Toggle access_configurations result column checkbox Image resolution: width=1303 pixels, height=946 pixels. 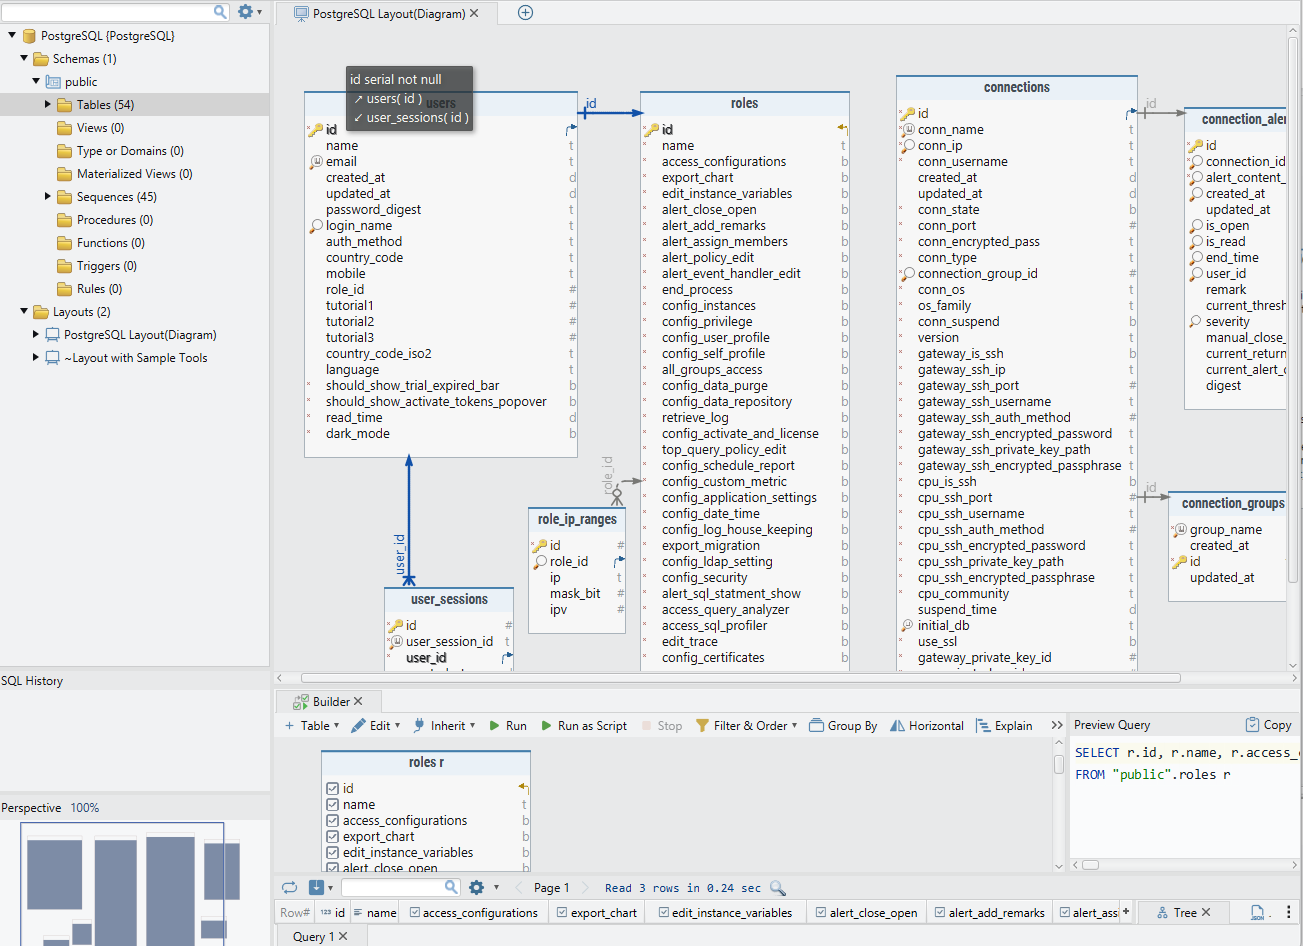(414, 913)
